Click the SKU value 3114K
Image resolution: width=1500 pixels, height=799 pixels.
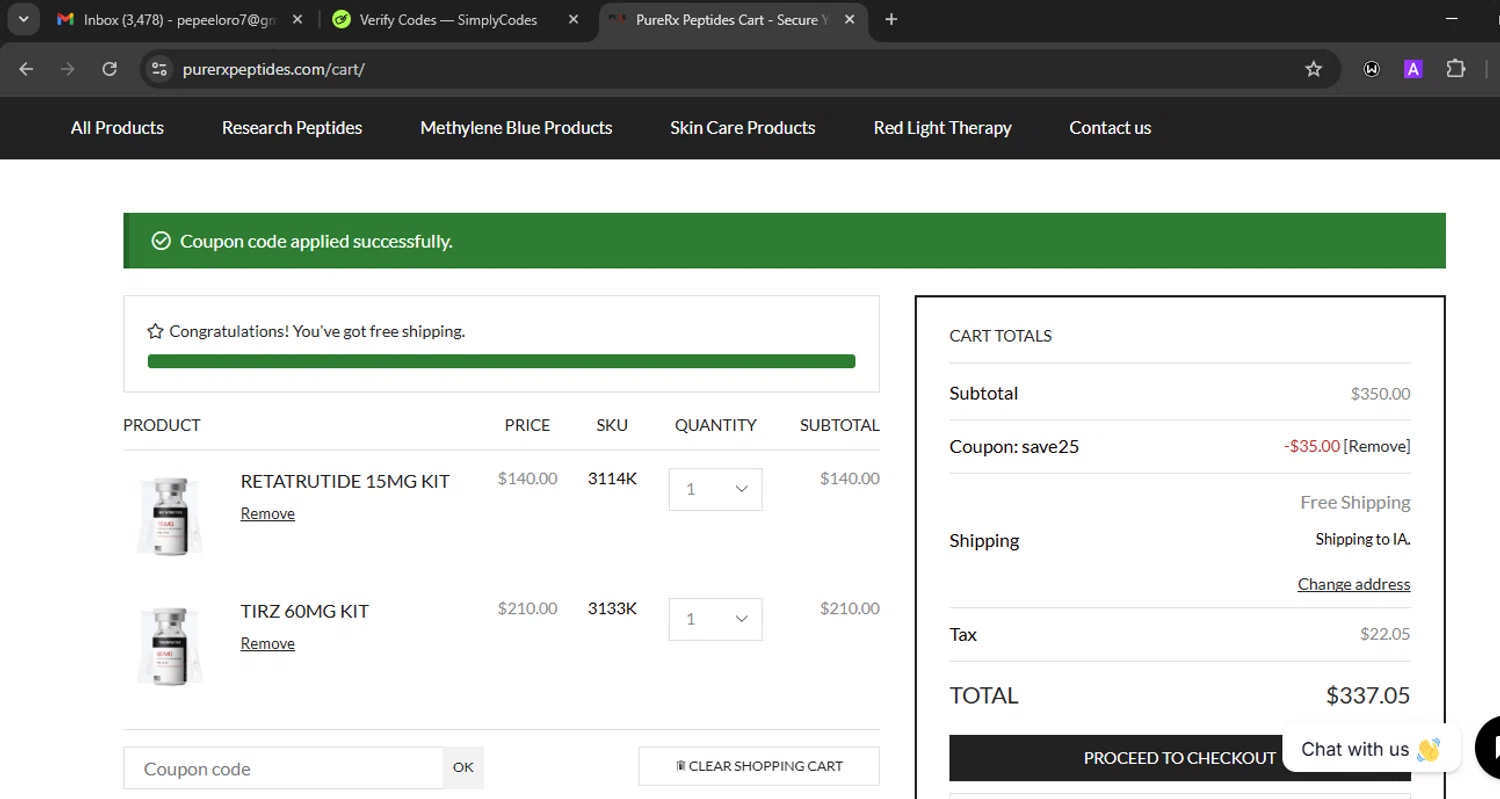[x=612, y=479]
